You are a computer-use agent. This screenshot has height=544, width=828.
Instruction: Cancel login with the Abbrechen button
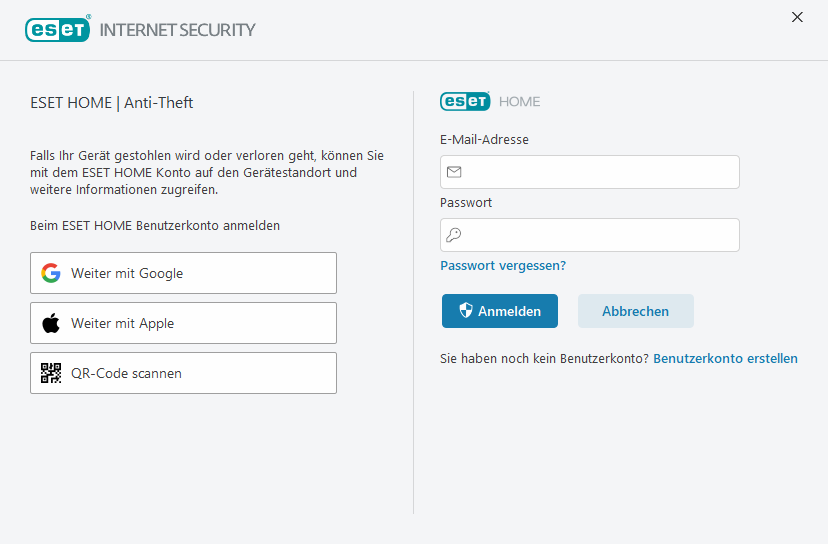635,311
